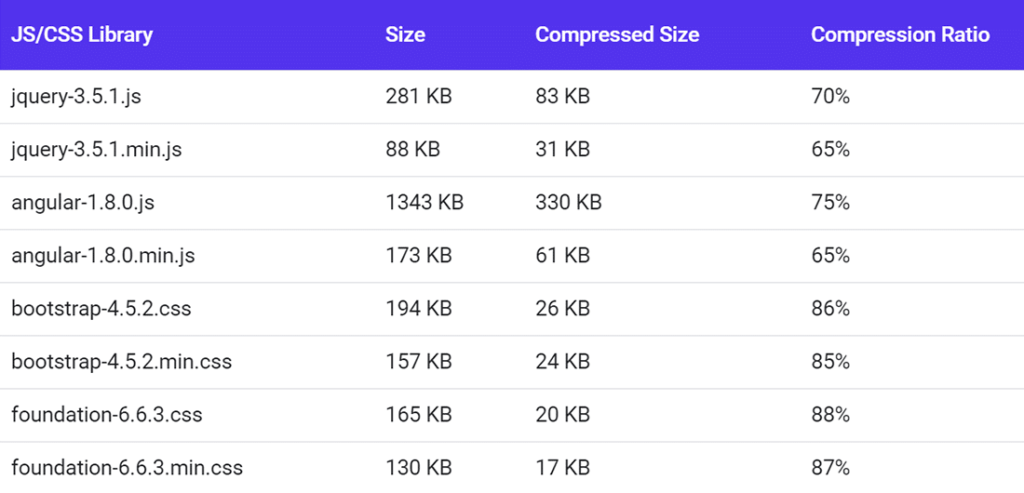This screenshot has width=1024, height=493.
Task: Select the Compressed Size column header
Action: (x=617, y=35)
